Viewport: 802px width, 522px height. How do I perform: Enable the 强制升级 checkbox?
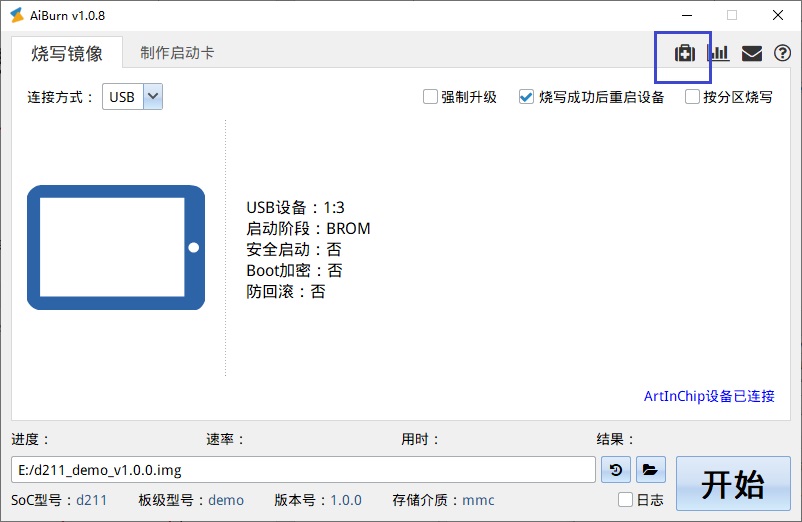[430, 97]
